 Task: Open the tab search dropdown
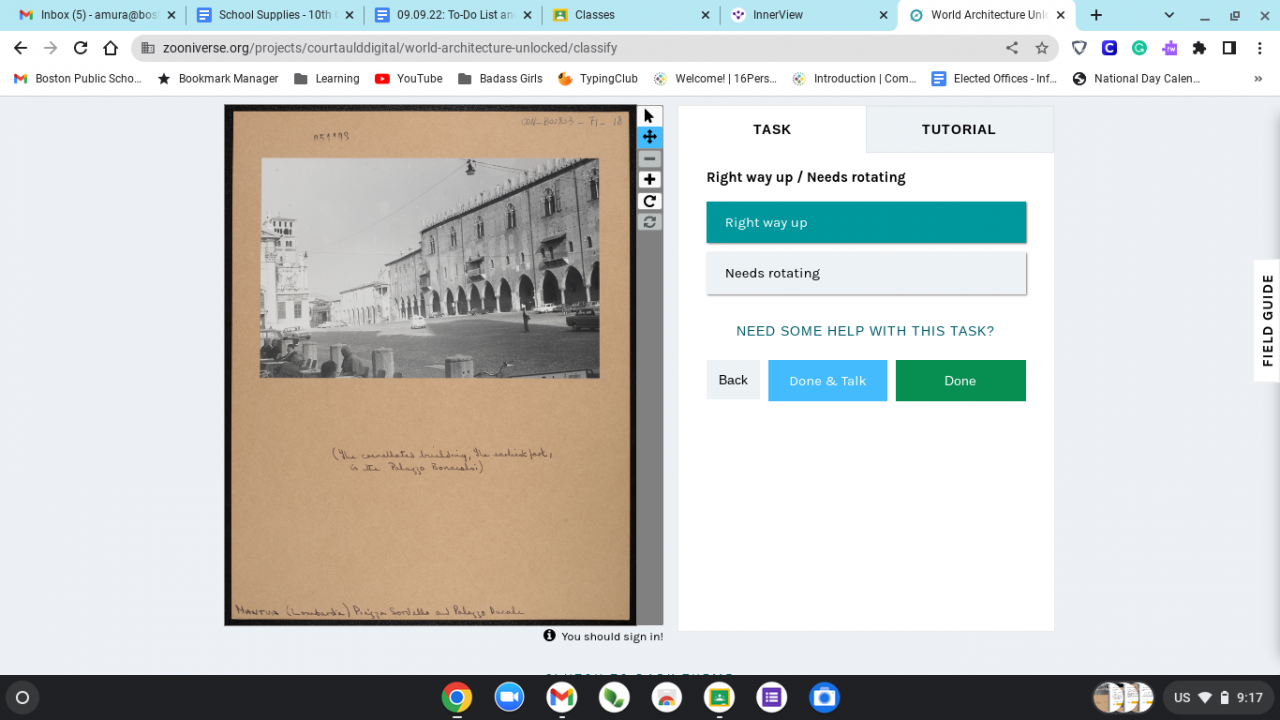click(x=1170, y=15)
